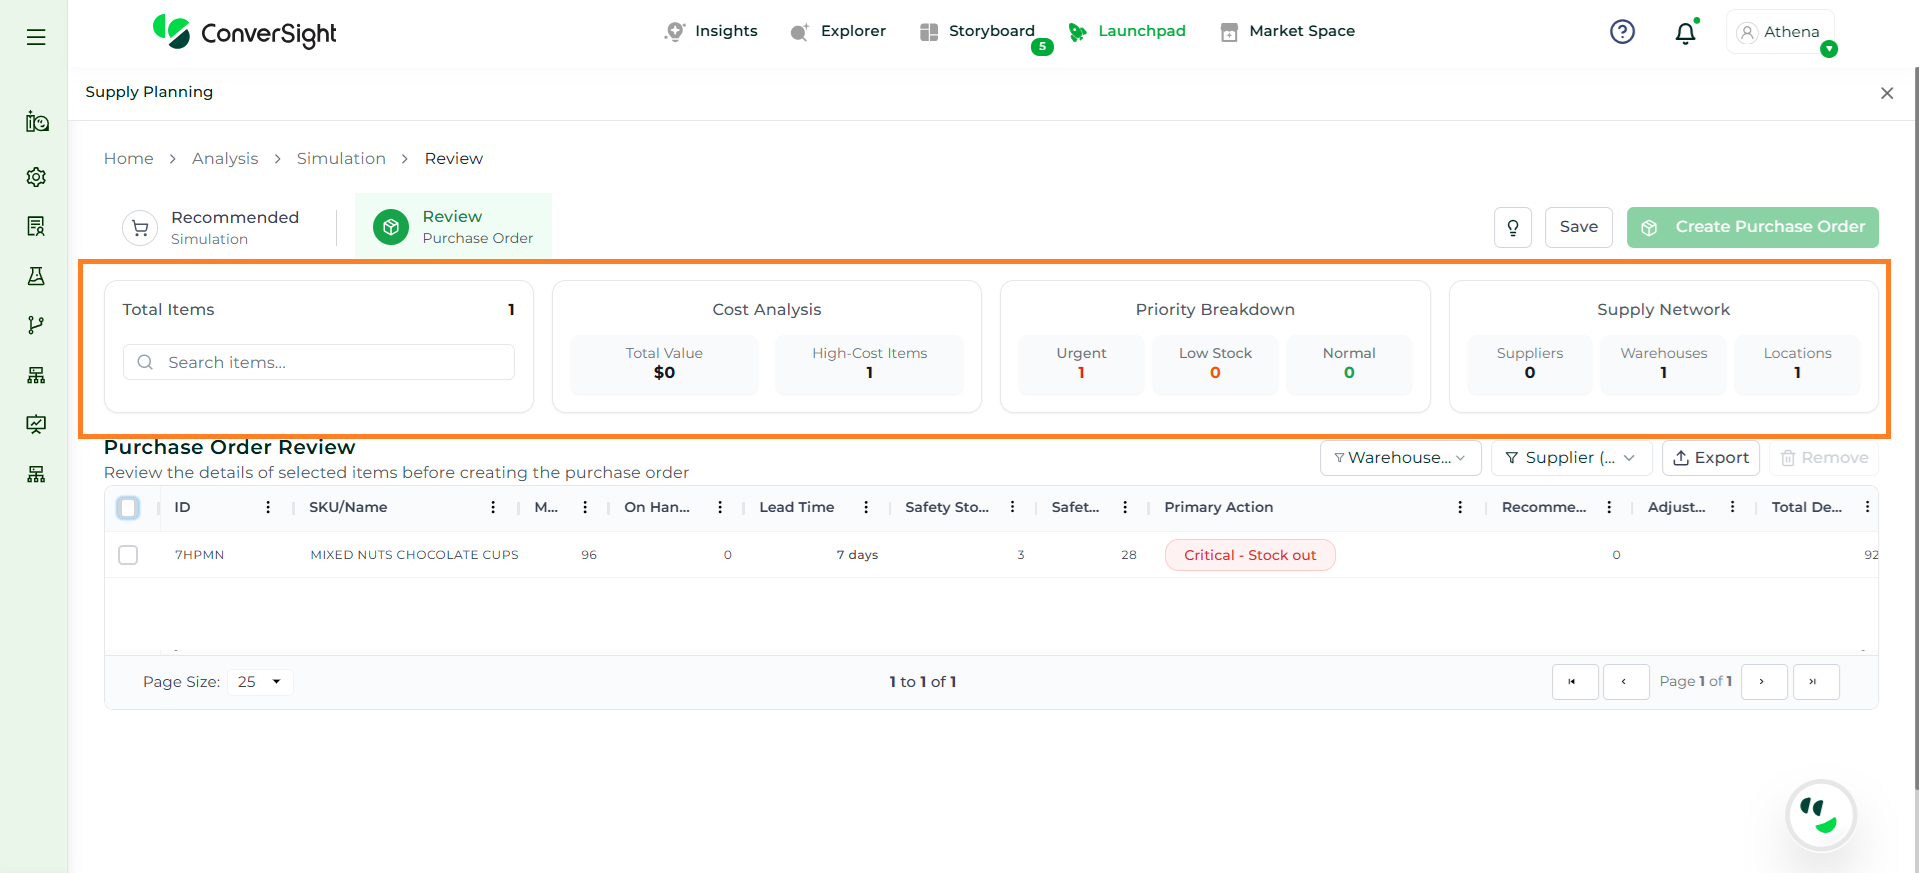Open the Supplier filter dropdown
The height and width of the screenshot is (873, 1919).
pos(1569,458)
